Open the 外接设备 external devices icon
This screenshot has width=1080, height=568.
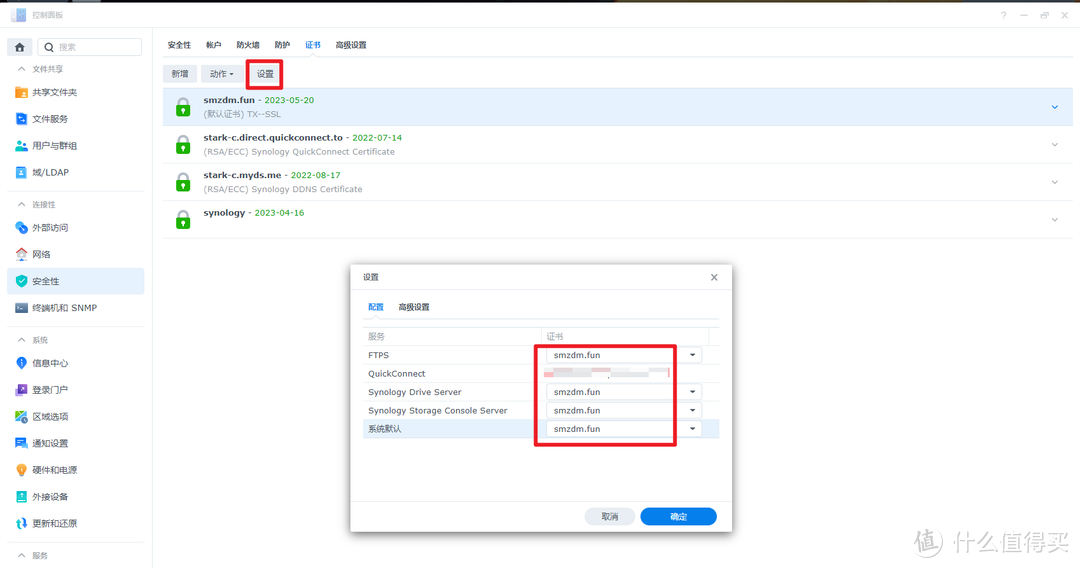[x=21, y=496]
